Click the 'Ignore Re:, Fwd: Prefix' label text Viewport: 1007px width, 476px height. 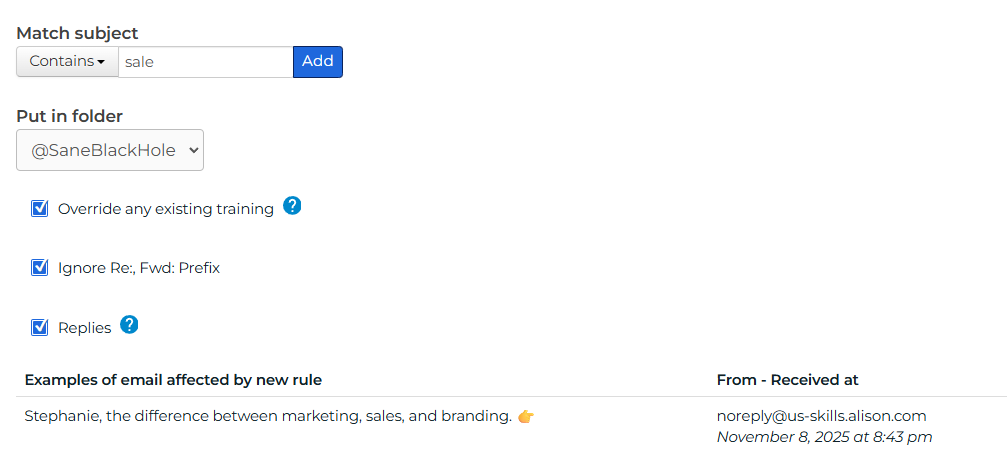tap(139, 268)
